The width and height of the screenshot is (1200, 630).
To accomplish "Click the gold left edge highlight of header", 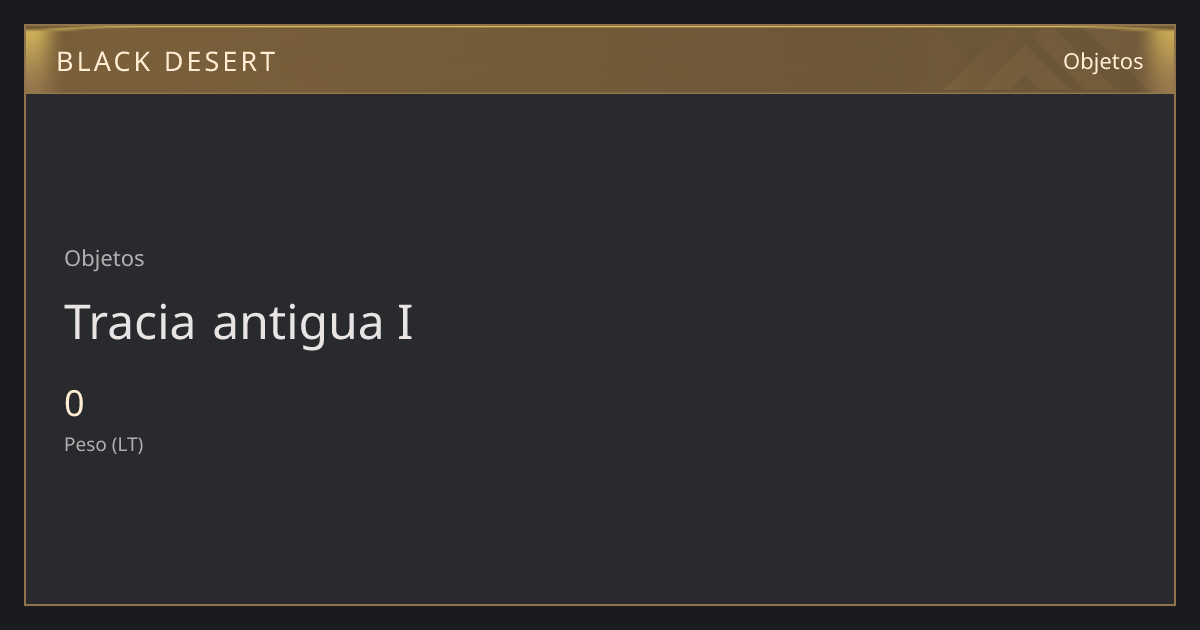I will [36, 60].
